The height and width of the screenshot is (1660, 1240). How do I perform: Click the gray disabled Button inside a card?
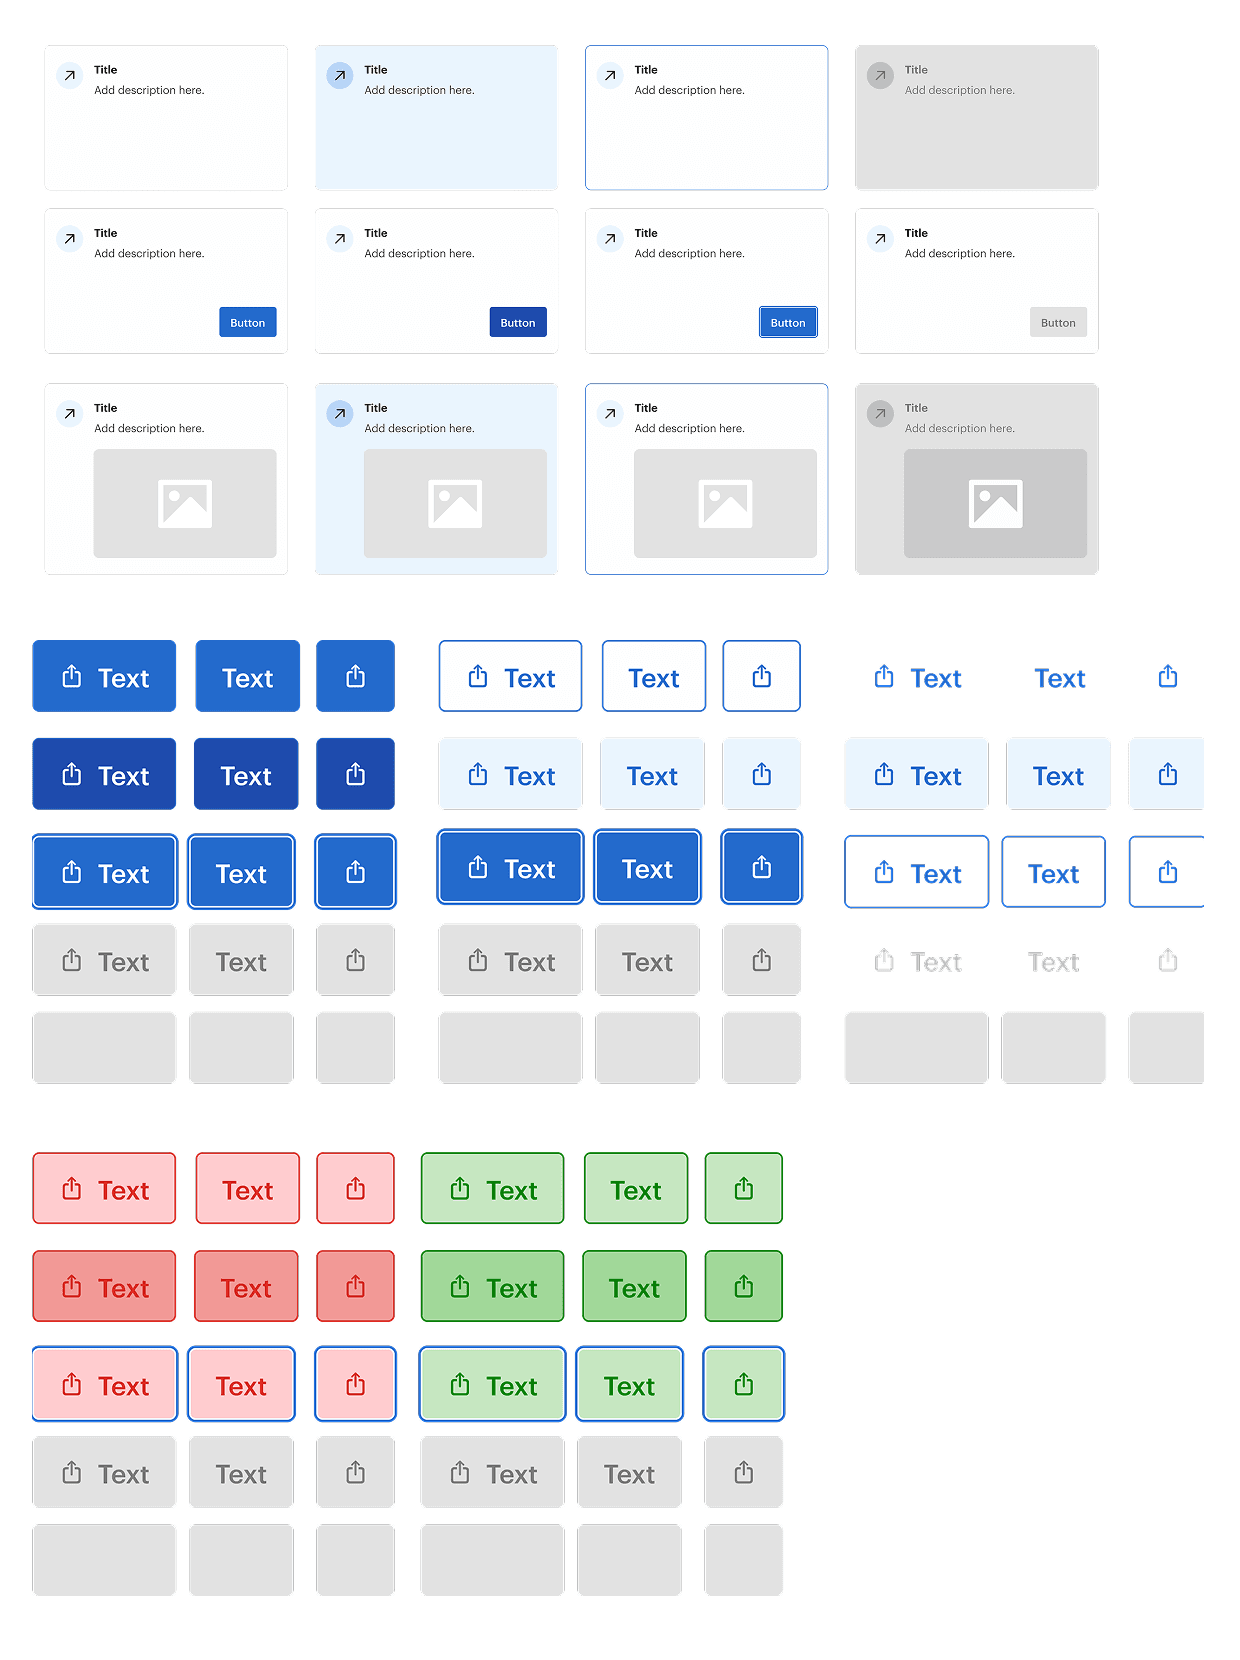point(1058,322)
